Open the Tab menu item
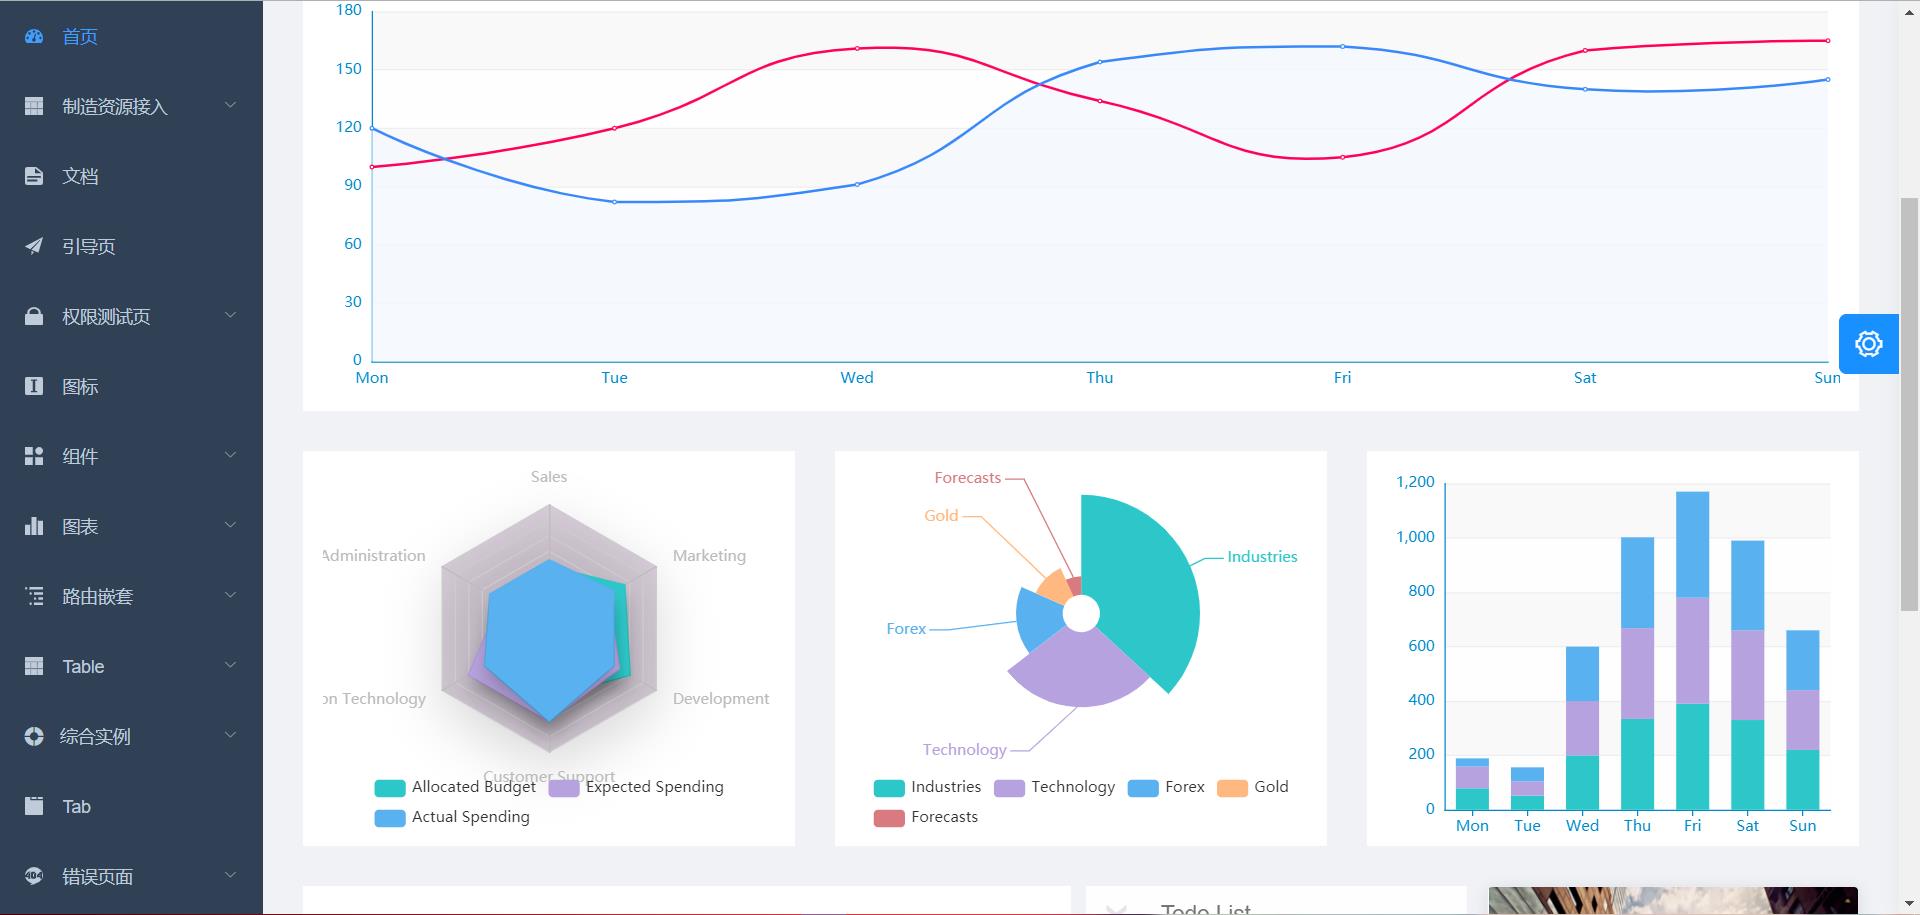 click(76, 807)
